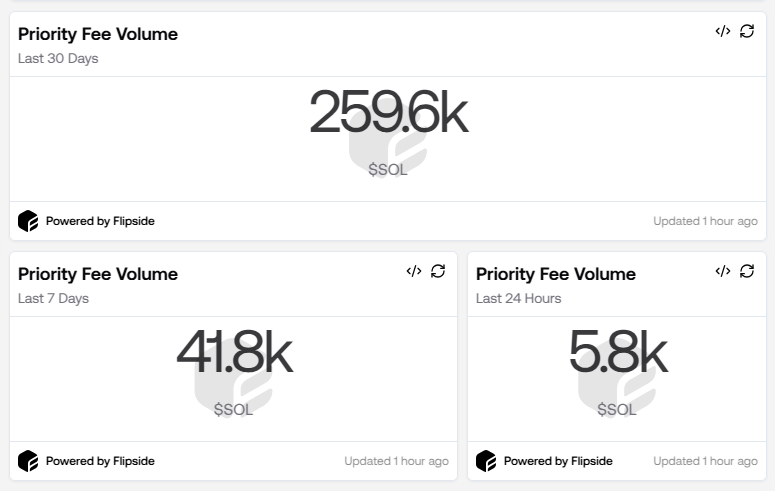Open Powered by Flipside link, 30 Days card
775x491 pixels.
100,221
